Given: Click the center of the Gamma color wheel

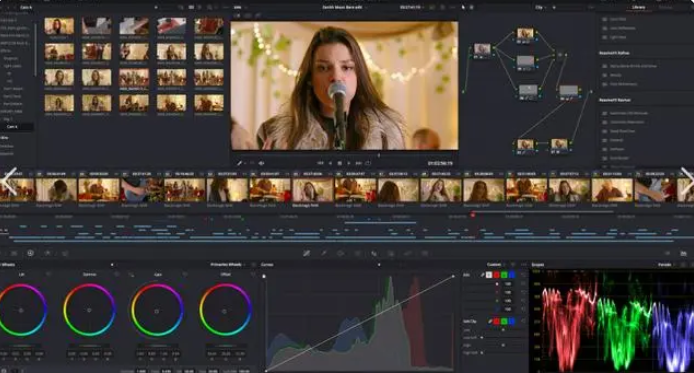Looking at the screenshot, I should [x=89, y=310].
